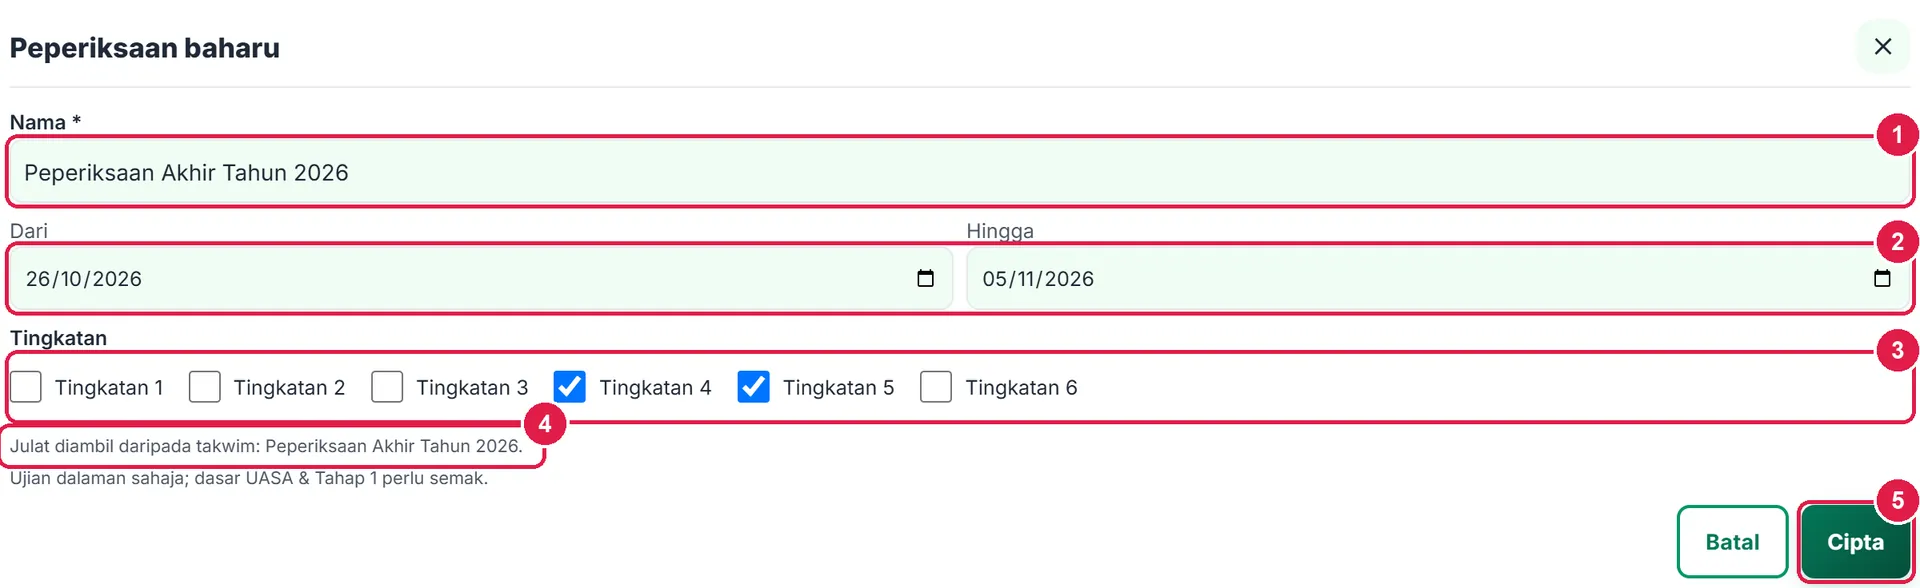Select the Tingkatan 6 checkbox
Screen dimensions: 1920x588
pyautogui.click(x=936, y=387)
